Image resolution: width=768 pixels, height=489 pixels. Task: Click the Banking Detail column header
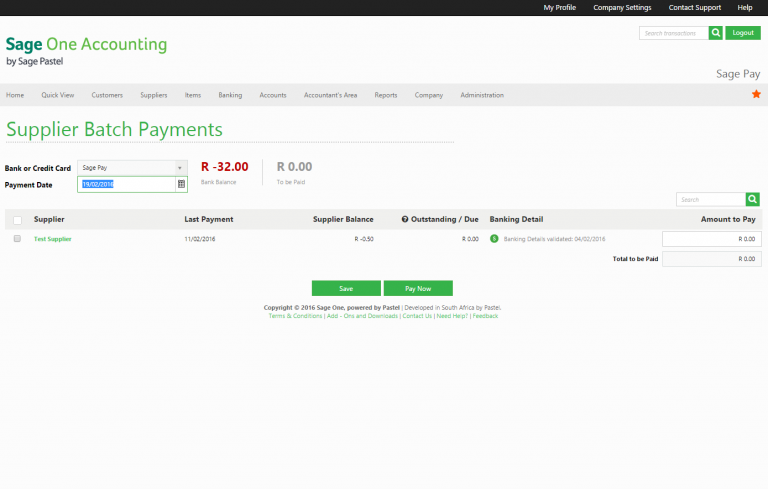(516, 219)
